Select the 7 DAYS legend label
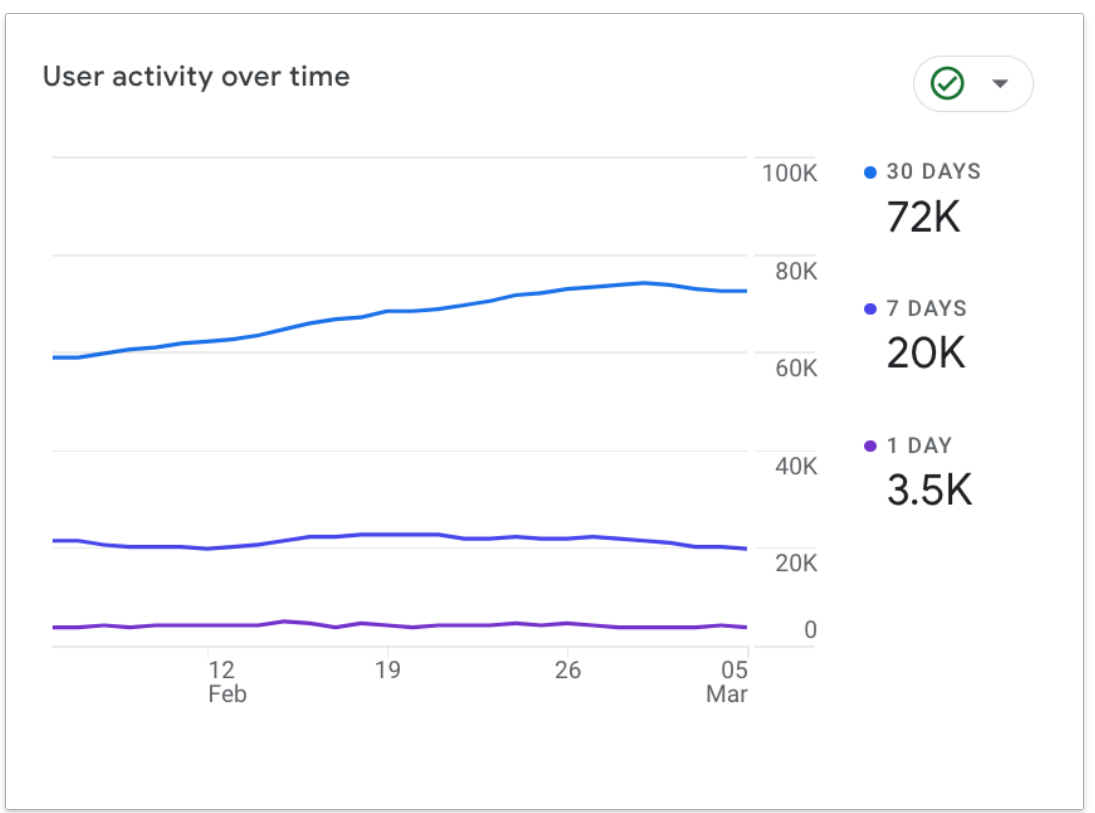The height and width of the screenshot is (813, 1095). point(927,309)
